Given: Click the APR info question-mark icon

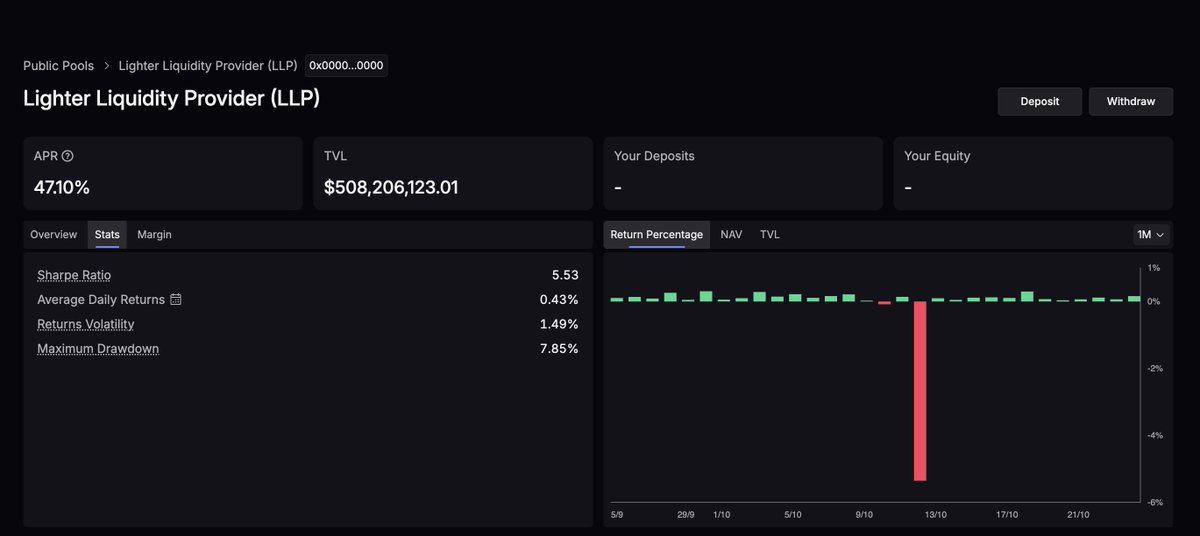Looking at the screenshot, I should tap(68, 156).
